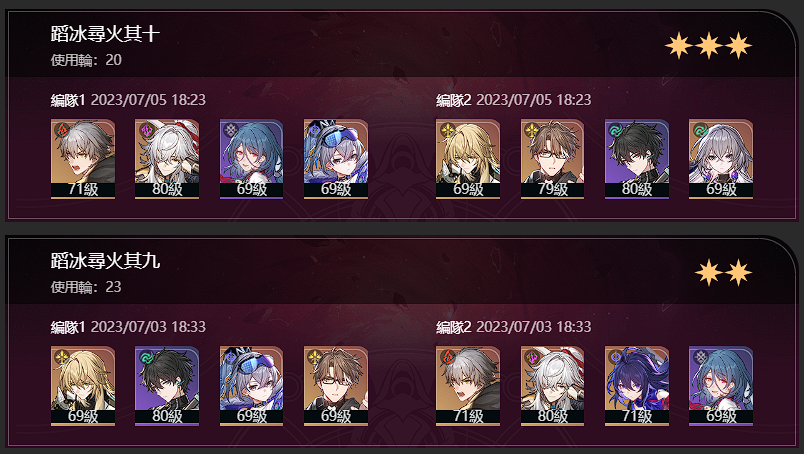Image resolution: width=804 pixels, height=454 pixels.
Task: Click Luocha's portrait in 其十 編隊2
Action: (x=468, y=159)
